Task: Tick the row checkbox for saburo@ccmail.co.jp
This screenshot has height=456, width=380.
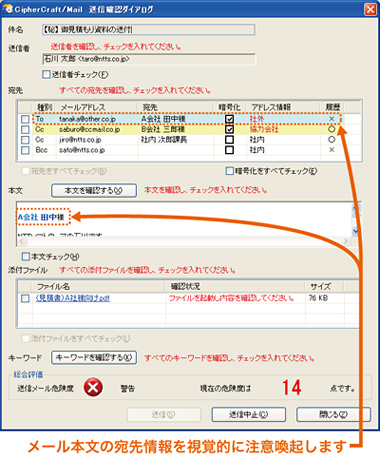Action: [25, 129]
